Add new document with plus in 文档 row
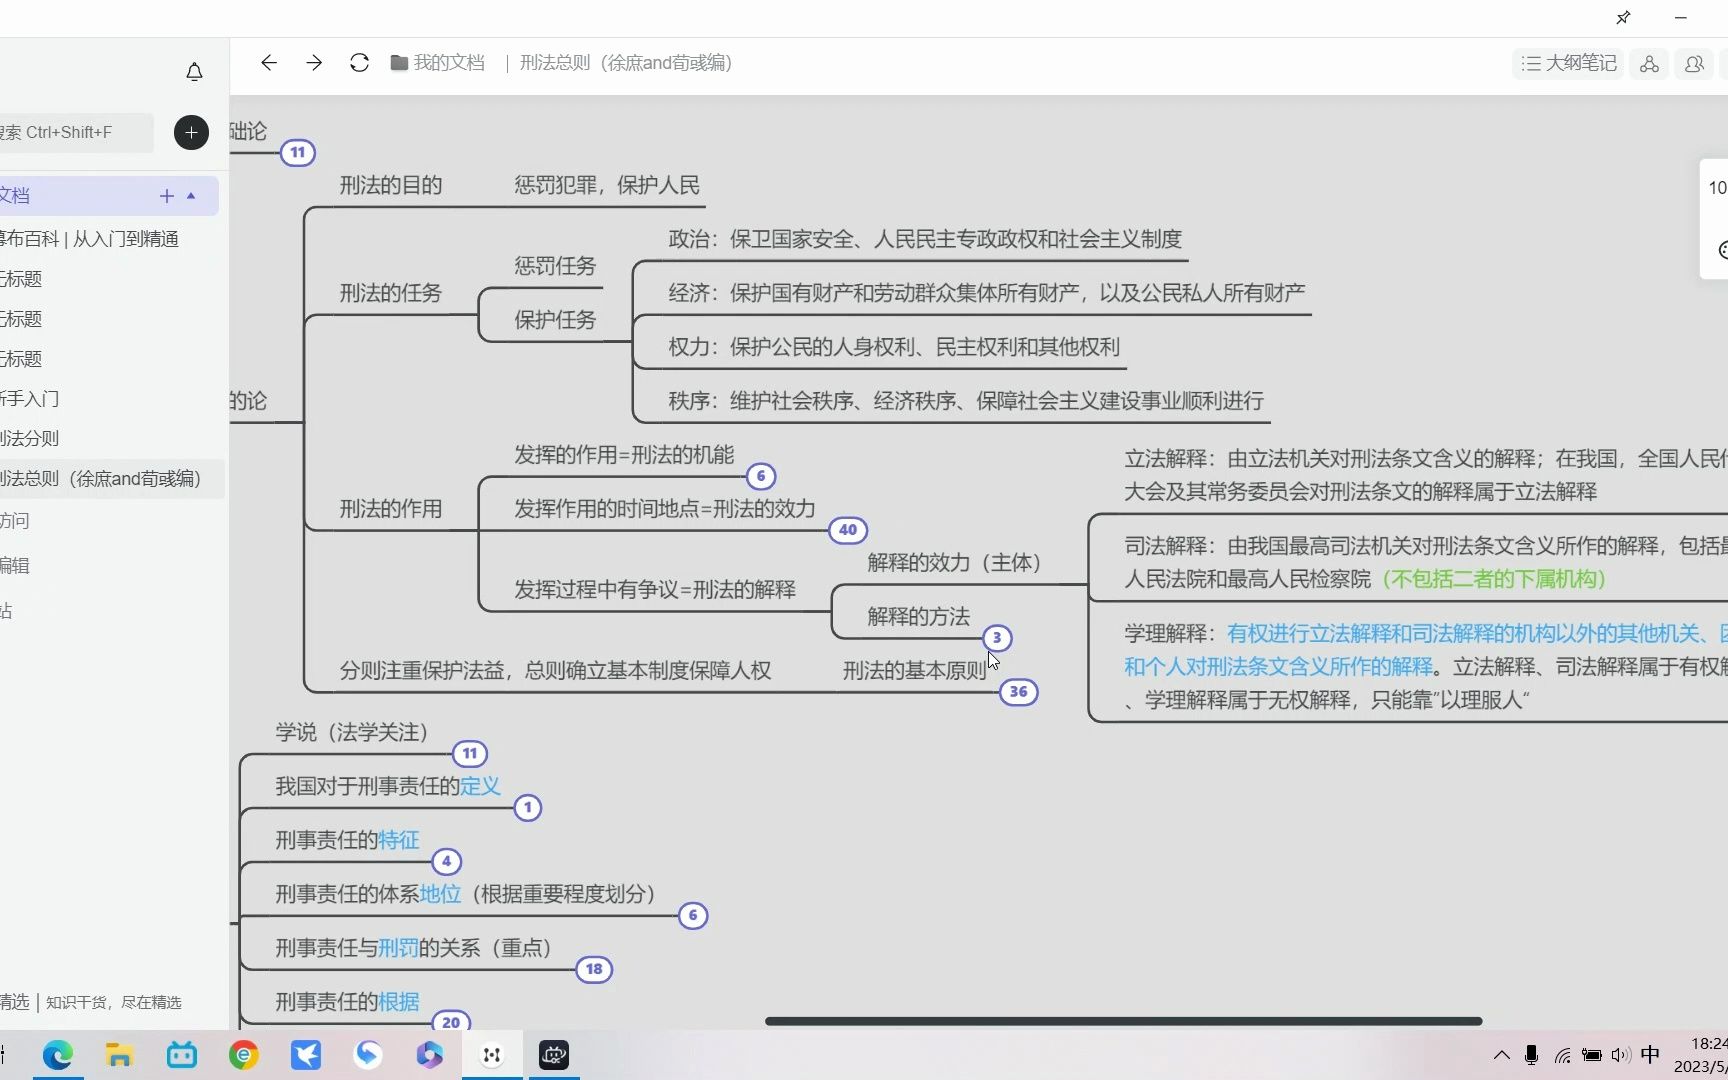The height and width of the screenshot is (1080, 1728). point(166,196)
